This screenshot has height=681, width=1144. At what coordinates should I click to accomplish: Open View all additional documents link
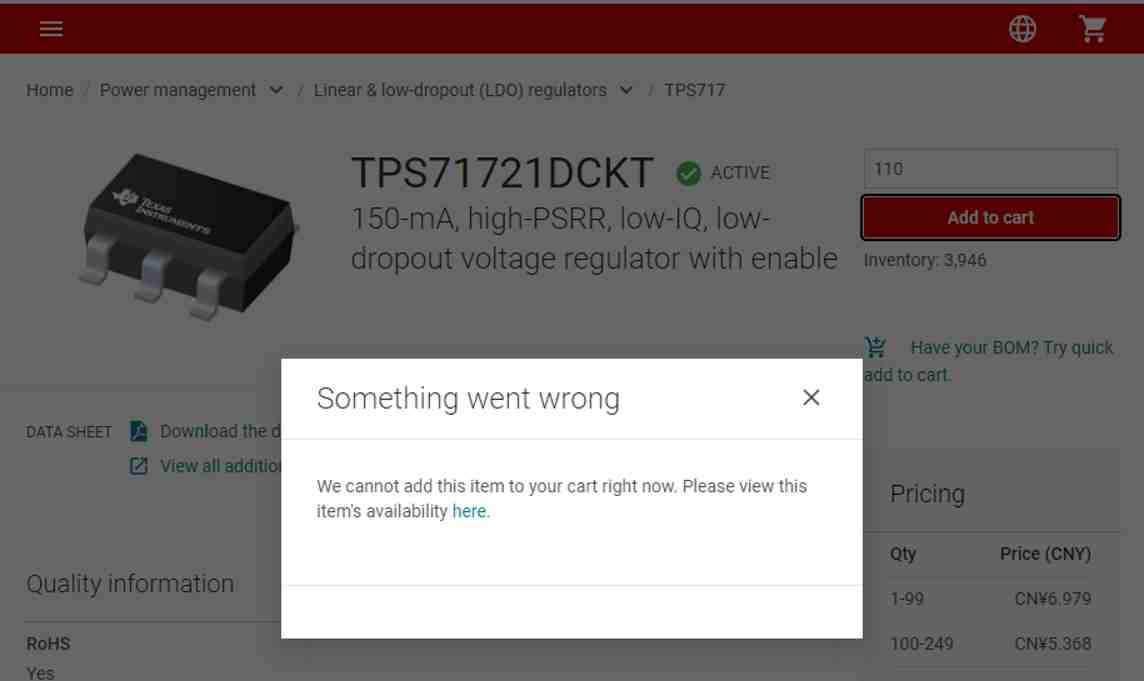(x=220, y=466)
